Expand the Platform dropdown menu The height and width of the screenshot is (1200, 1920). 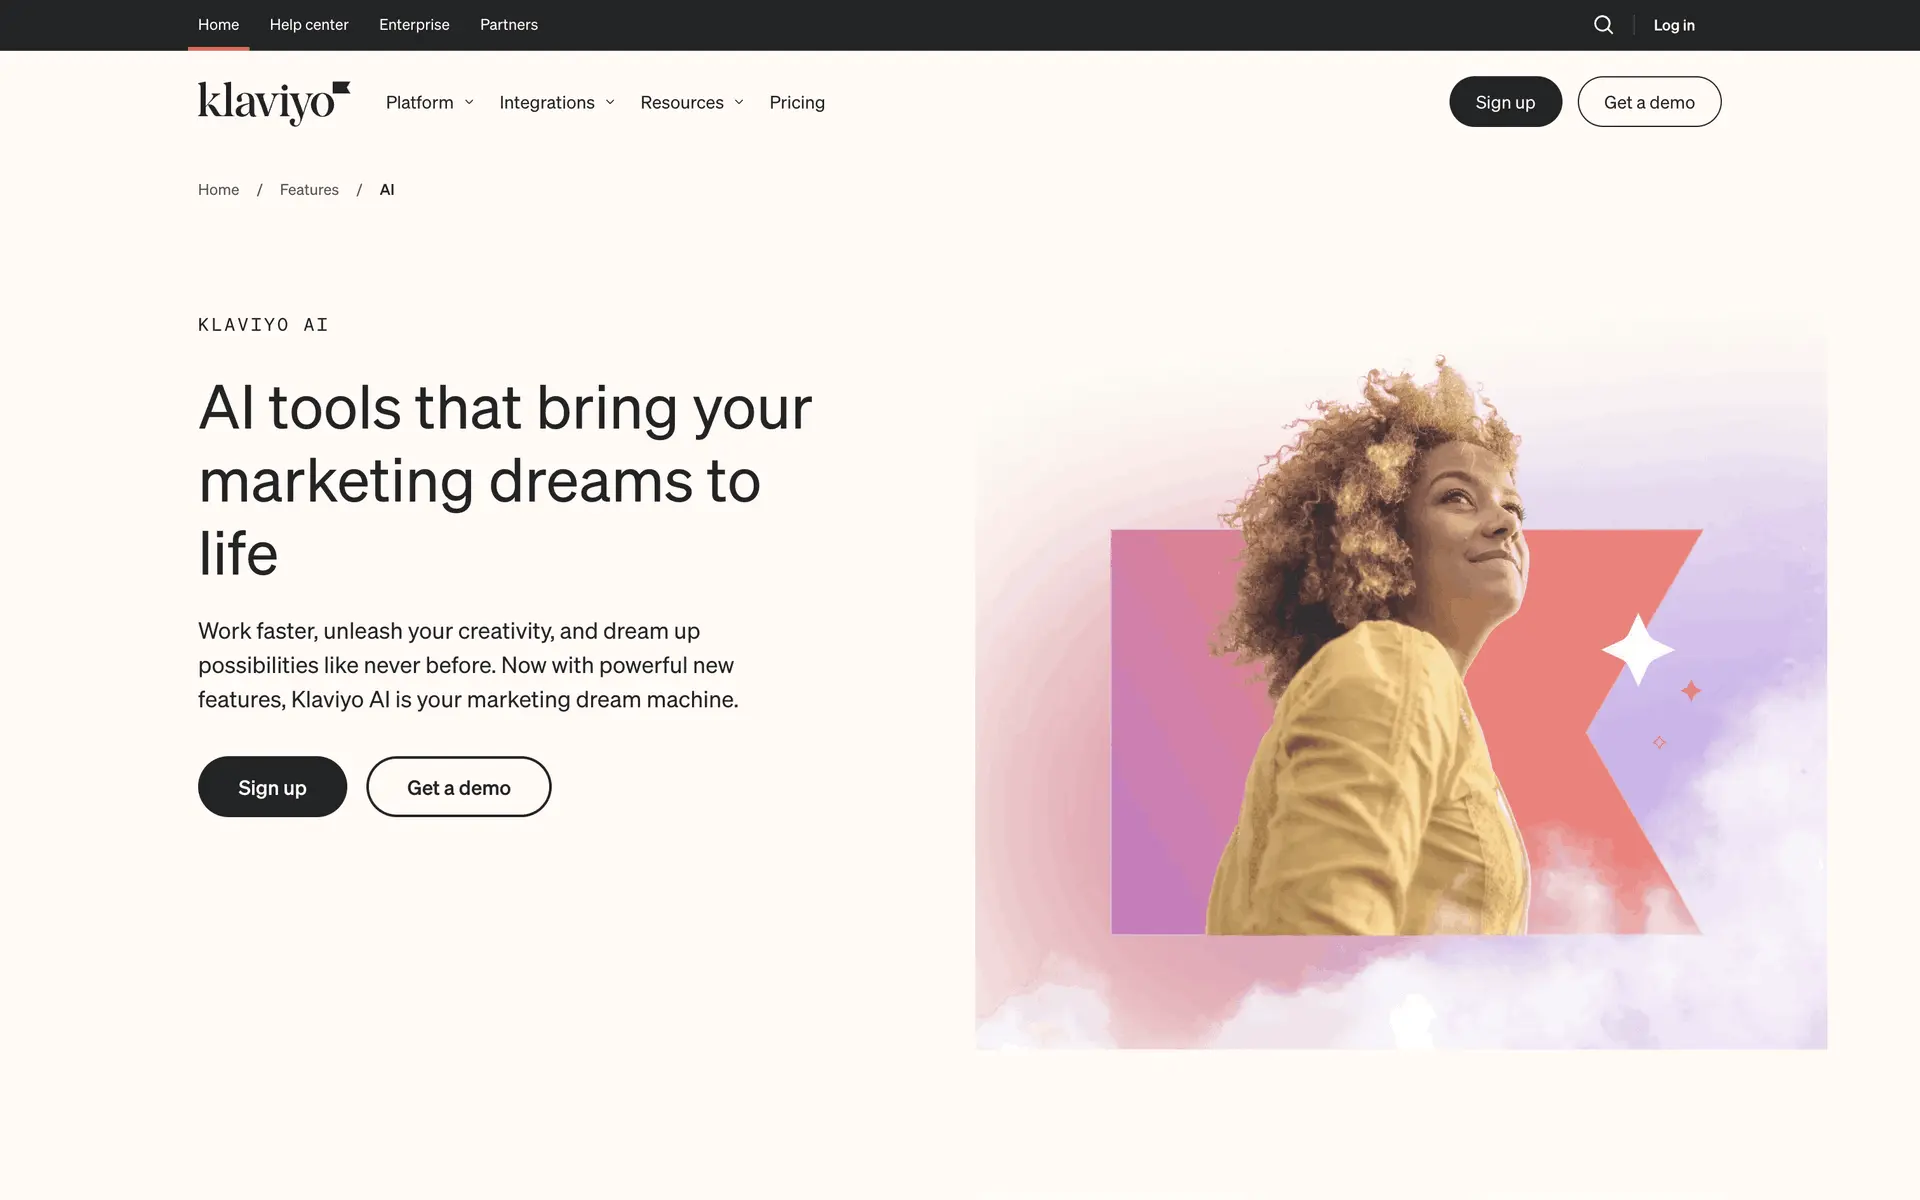[x=430, y=102]
